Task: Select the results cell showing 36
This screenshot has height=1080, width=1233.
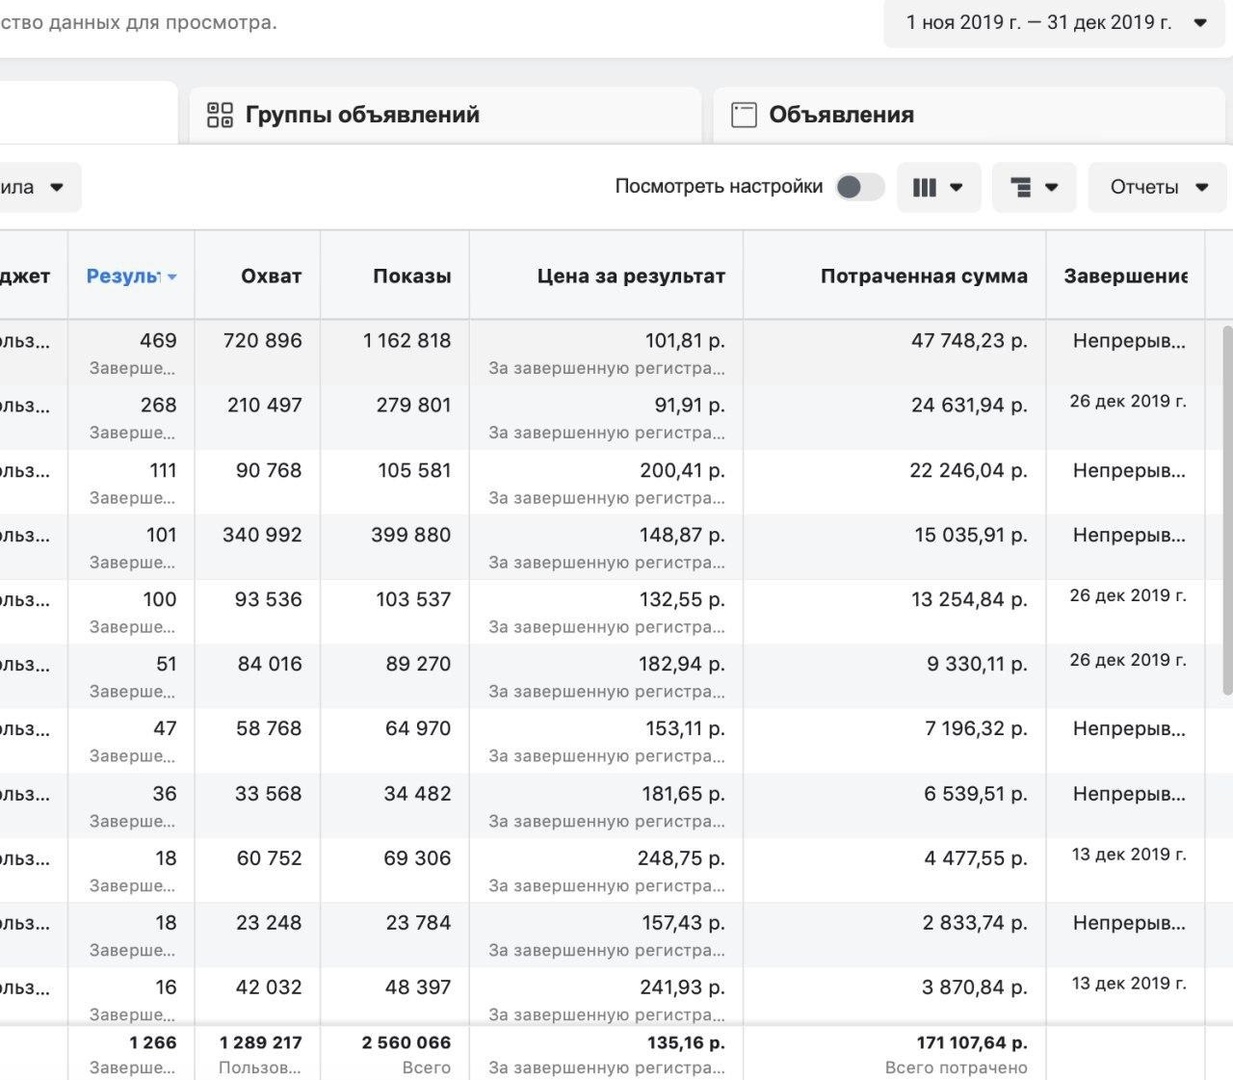Action: (165, 794)
